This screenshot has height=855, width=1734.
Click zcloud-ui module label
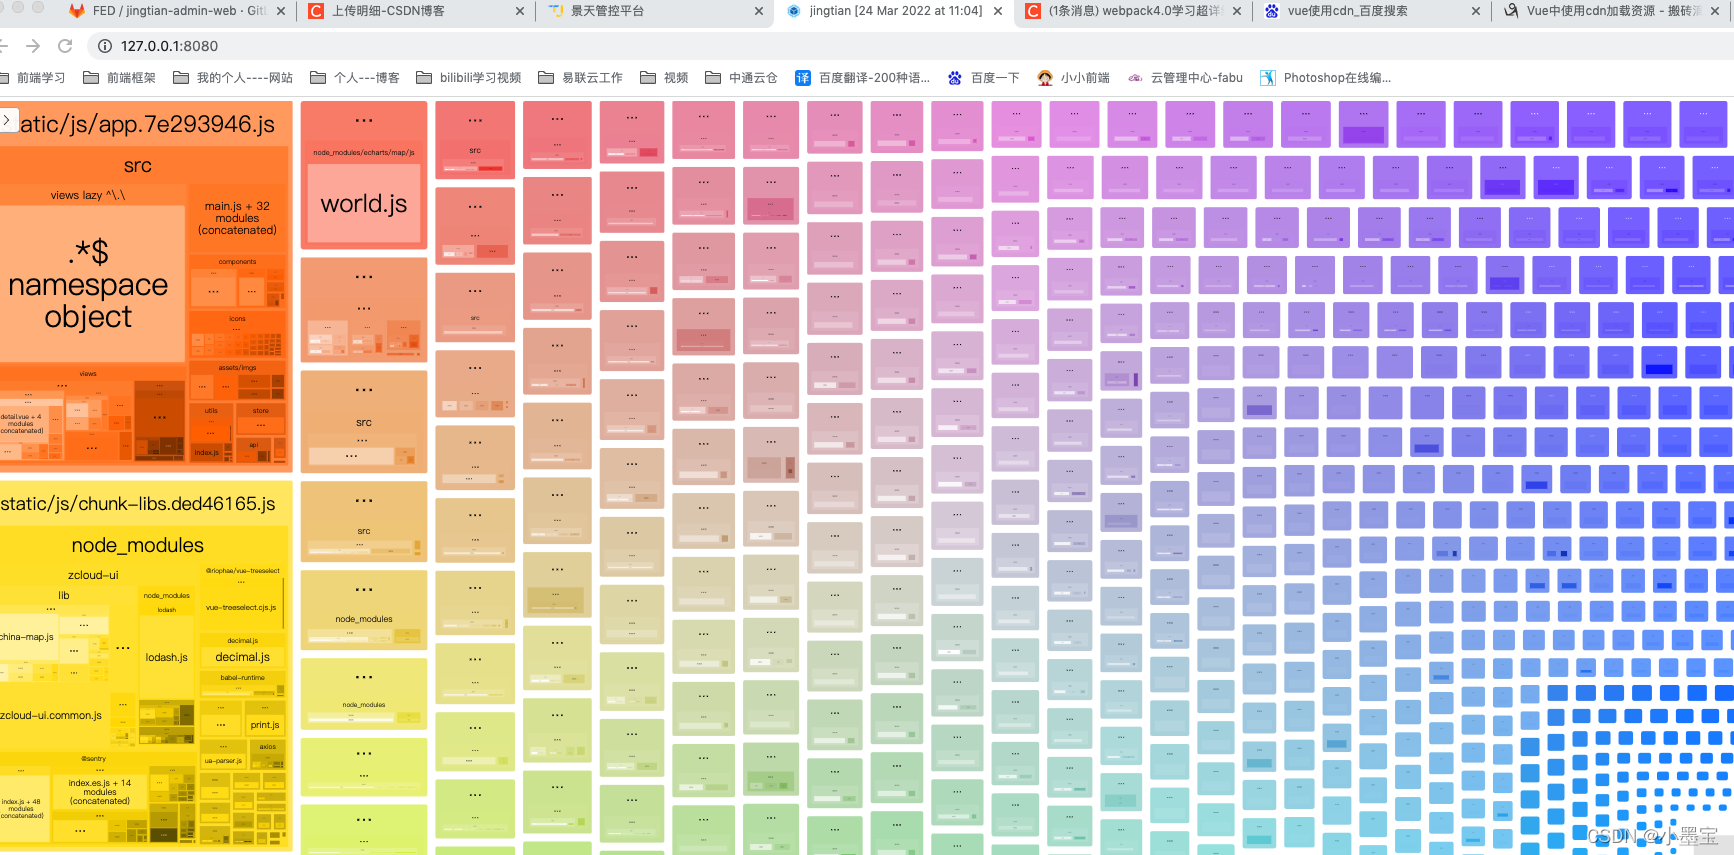pos(93,575)
